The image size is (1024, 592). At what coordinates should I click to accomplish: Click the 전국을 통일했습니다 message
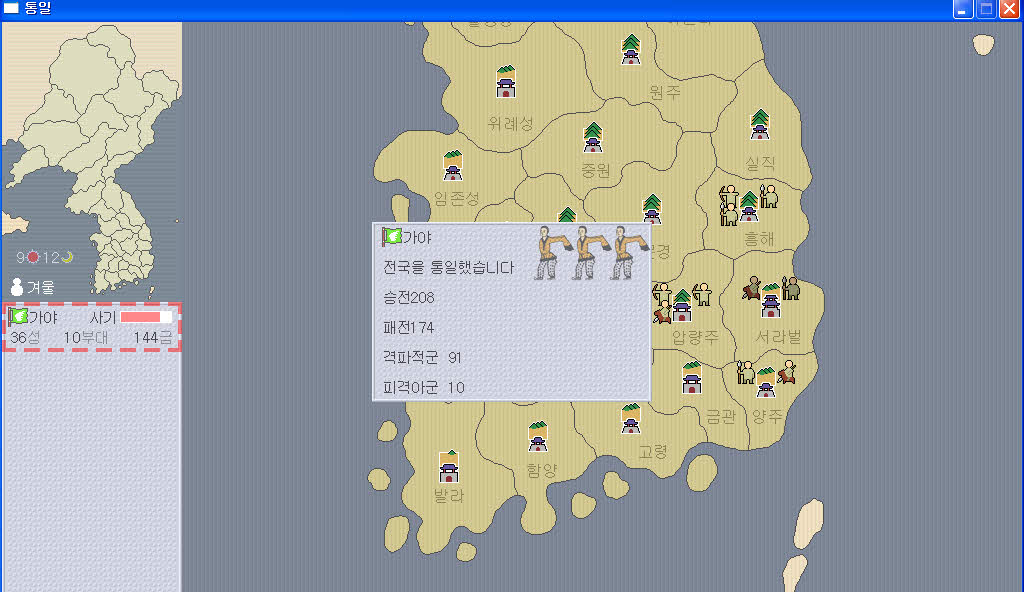(x=449, y=267)
